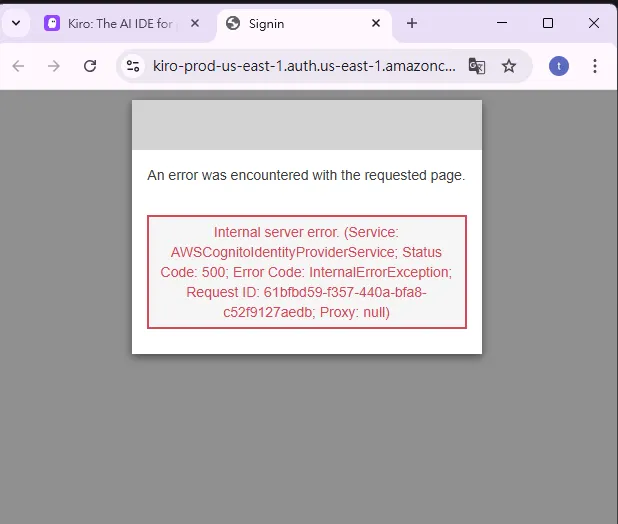This screenshot has width=618, height=524.
Task: Open the profile avatar 't'
Action: 559,66
